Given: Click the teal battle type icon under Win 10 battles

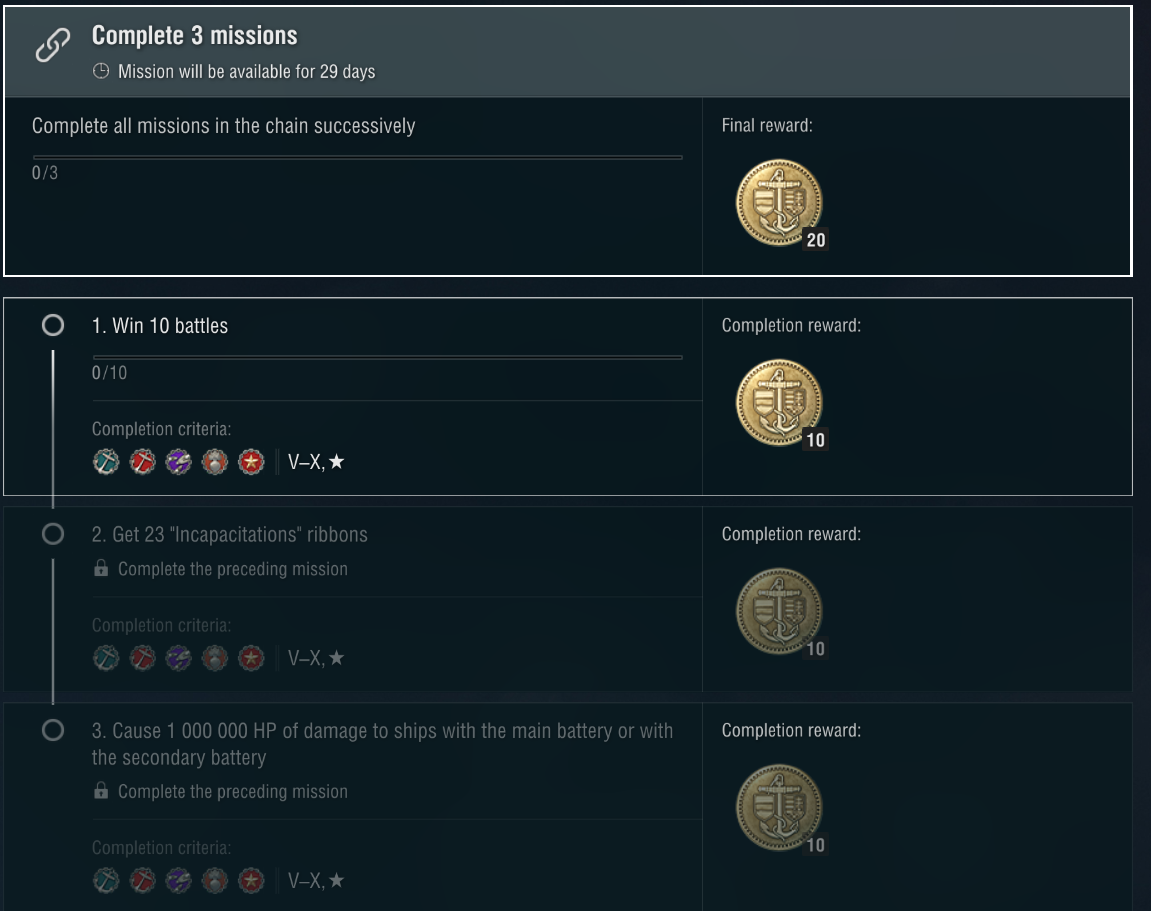Looking at the screenshot, I should [106, 462].
